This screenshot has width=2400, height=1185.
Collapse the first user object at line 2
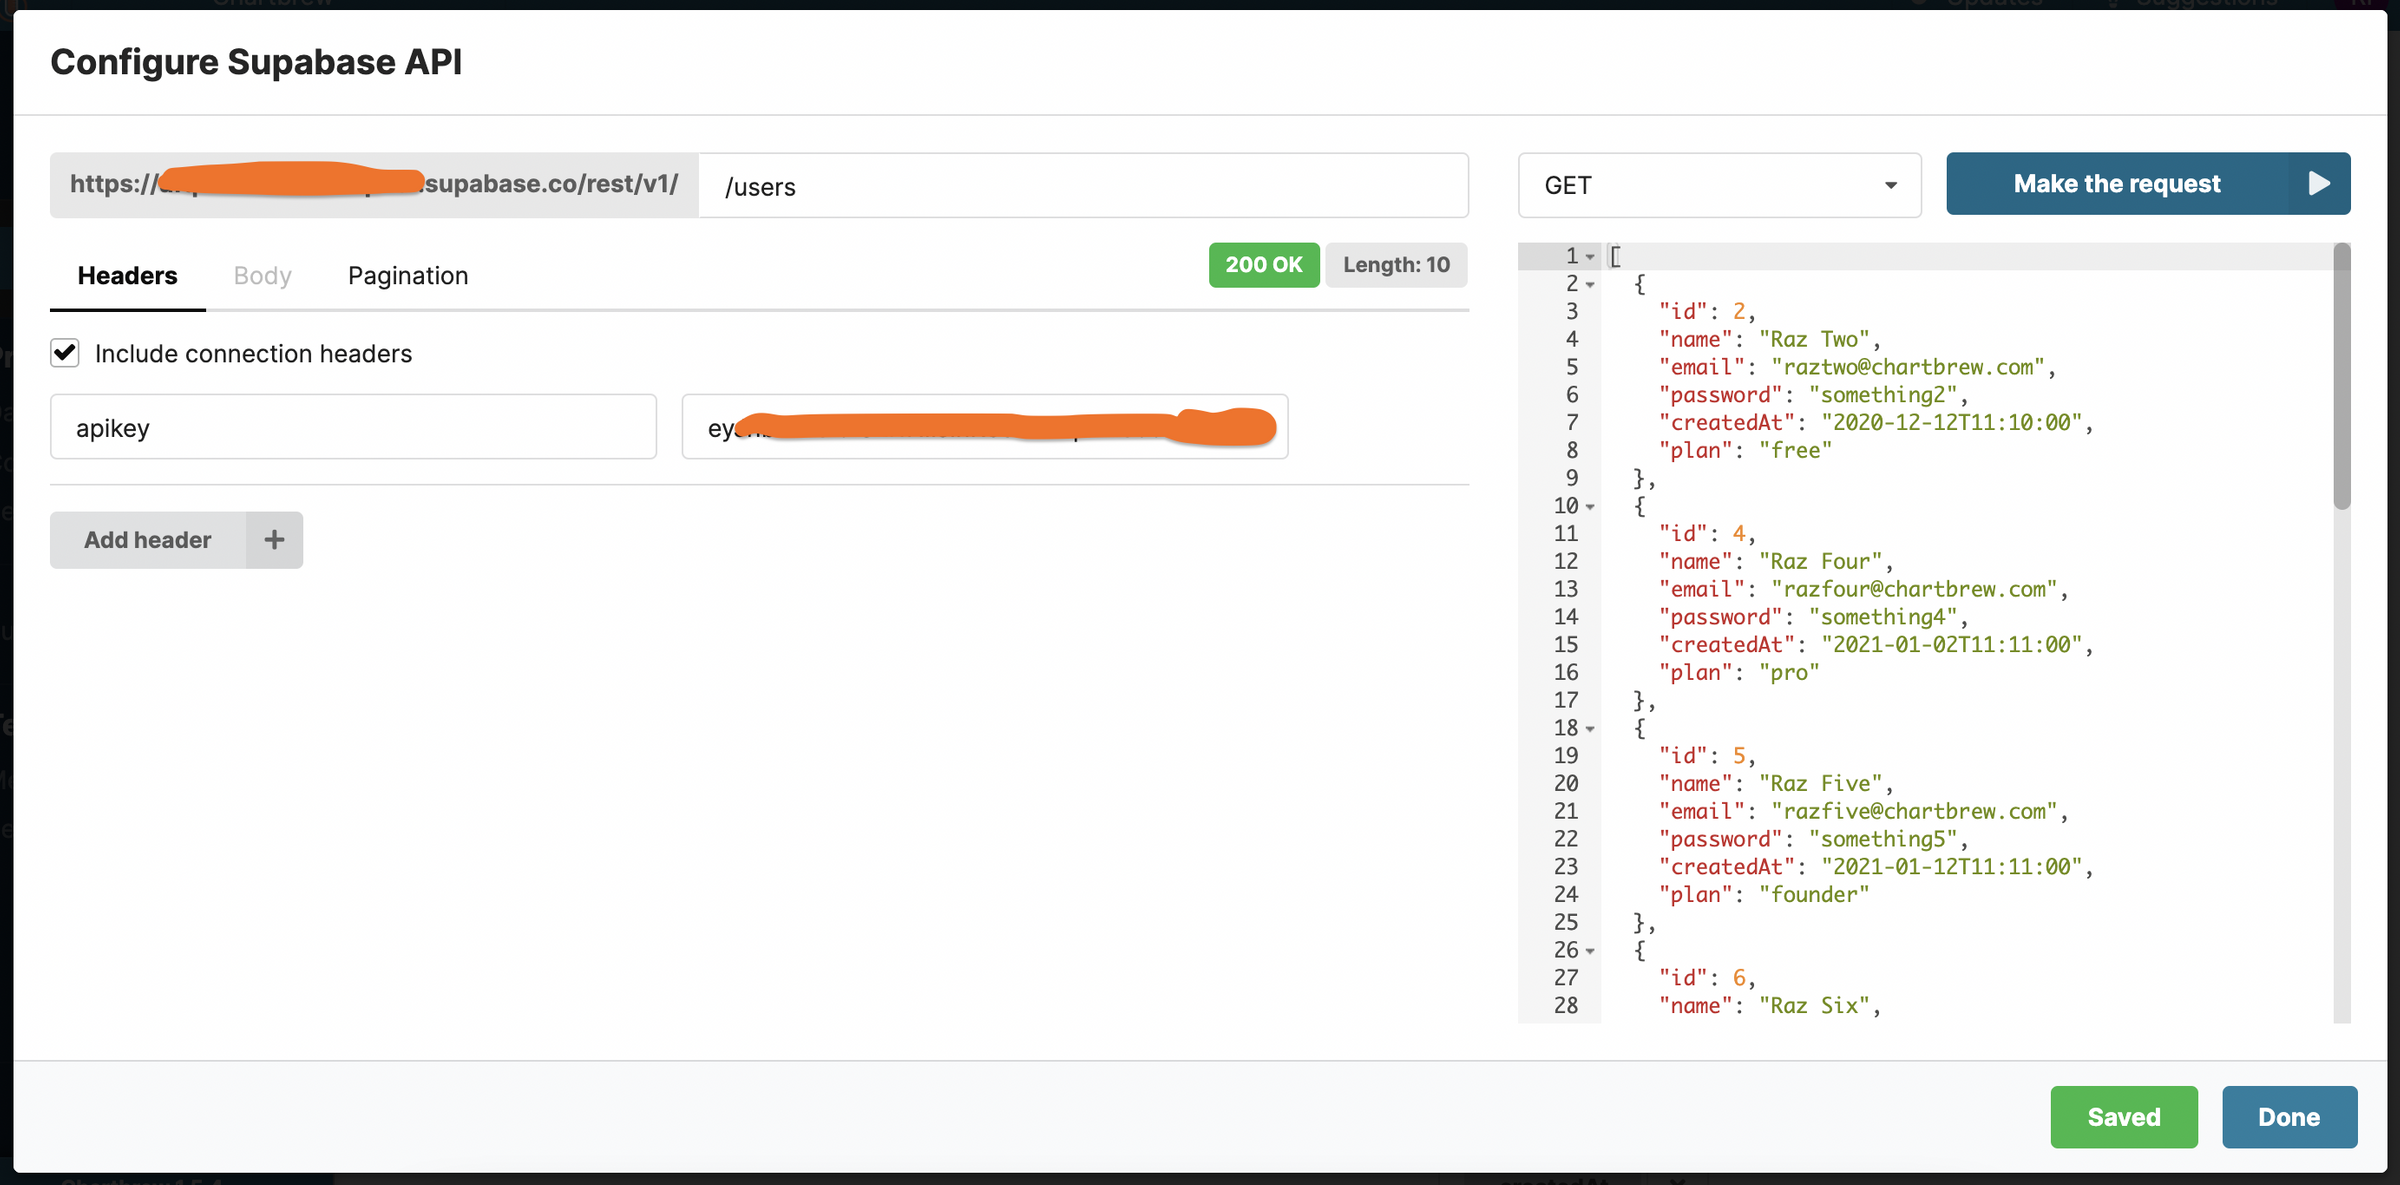pos(1589,285)
